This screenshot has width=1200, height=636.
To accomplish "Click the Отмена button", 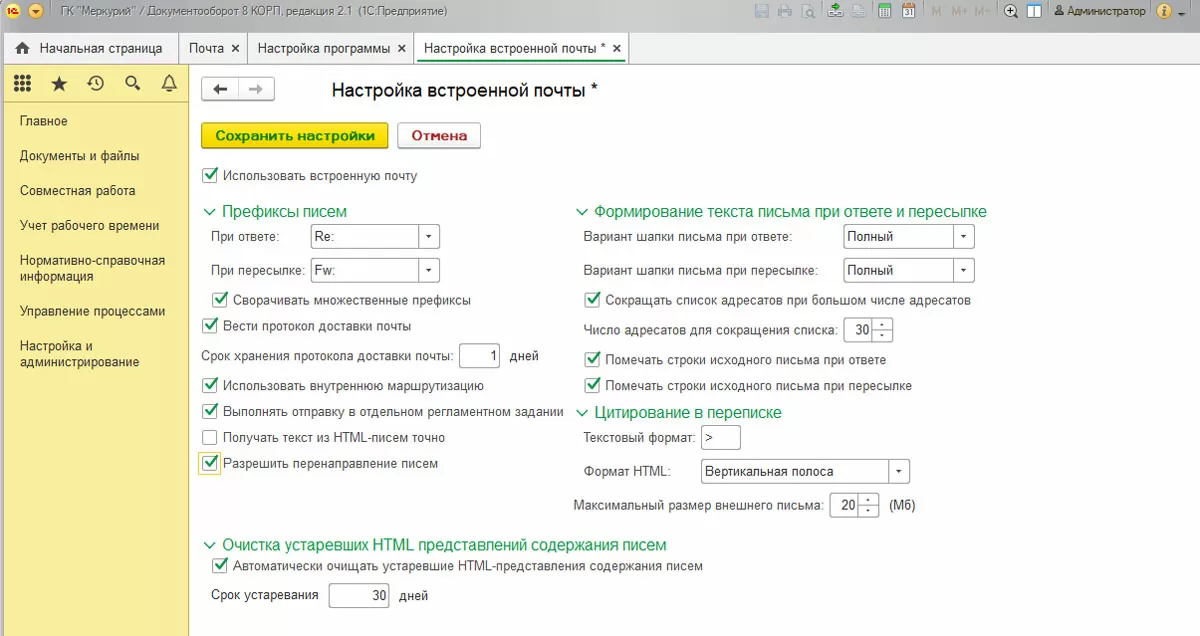I will 439,136.
